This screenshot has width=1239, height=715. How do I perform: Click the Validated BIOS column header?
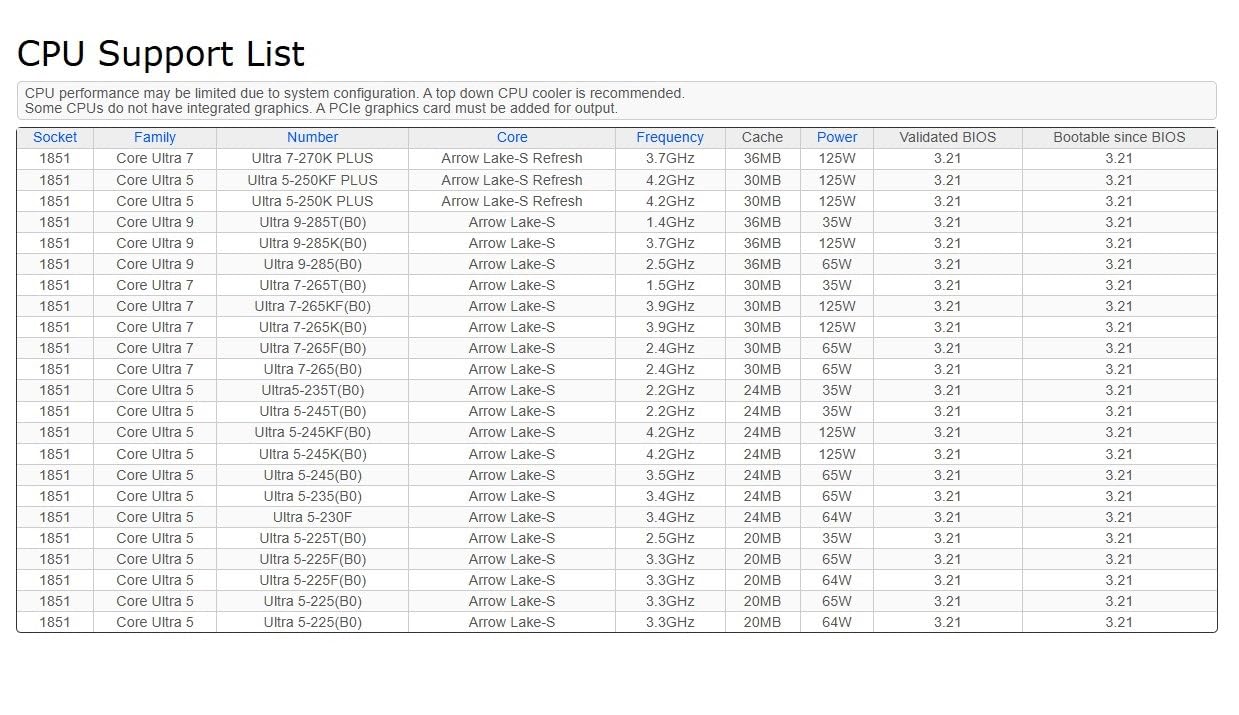coord(947,137)
